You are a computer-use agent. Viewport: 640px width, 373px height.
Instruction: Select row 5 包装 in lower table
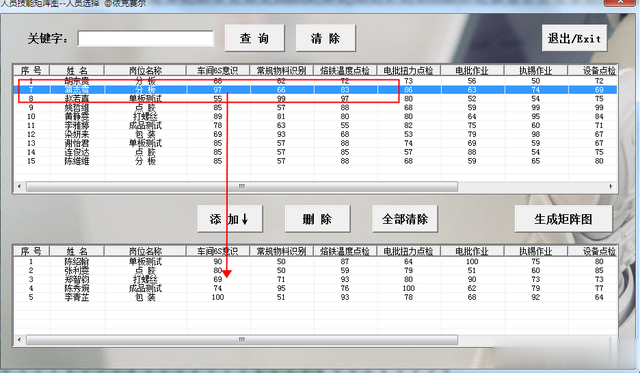coord(315,298)
